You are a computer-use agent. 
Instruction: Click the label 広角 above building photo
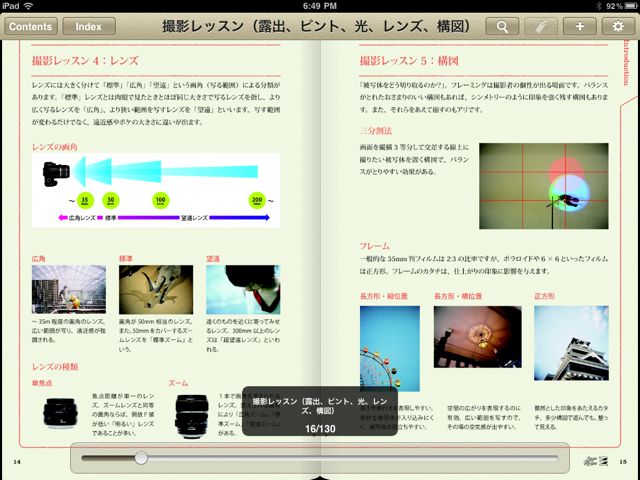pos(39,259)
